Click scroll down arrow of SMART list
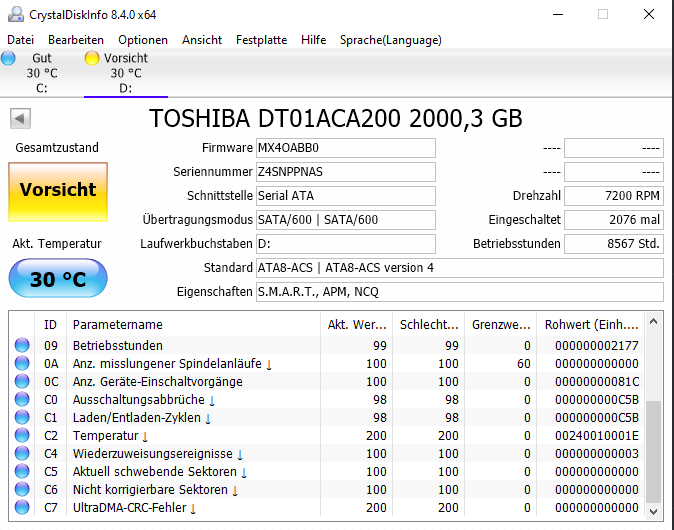674x530 pixels. [654, 512]
